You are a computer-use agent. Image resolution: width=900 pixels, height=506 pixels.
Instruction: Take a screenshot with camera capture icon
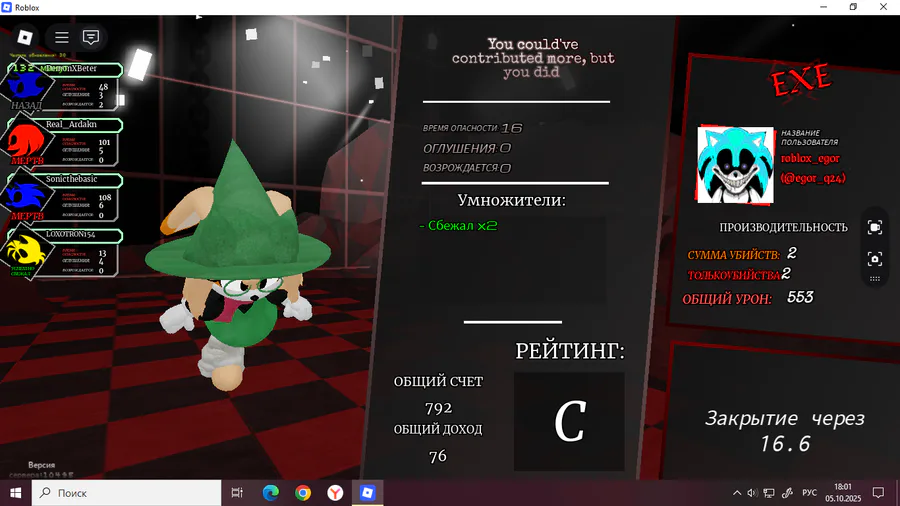[x=875, y=259]
